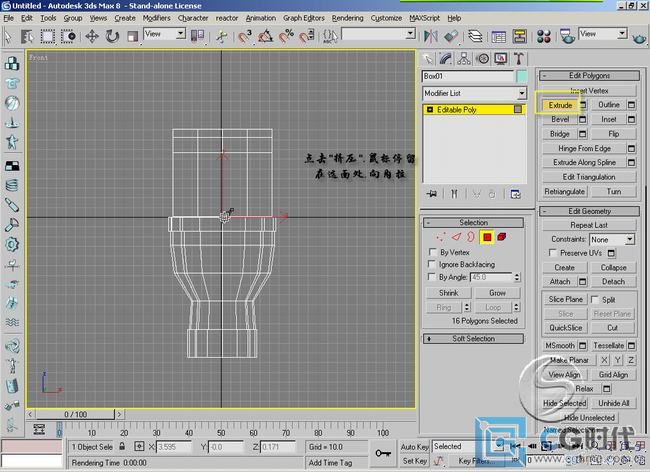The width and height of the screenshot is (650, 472).
Task: Toggle Auto Key animation mode
Action: click(414, 447)
